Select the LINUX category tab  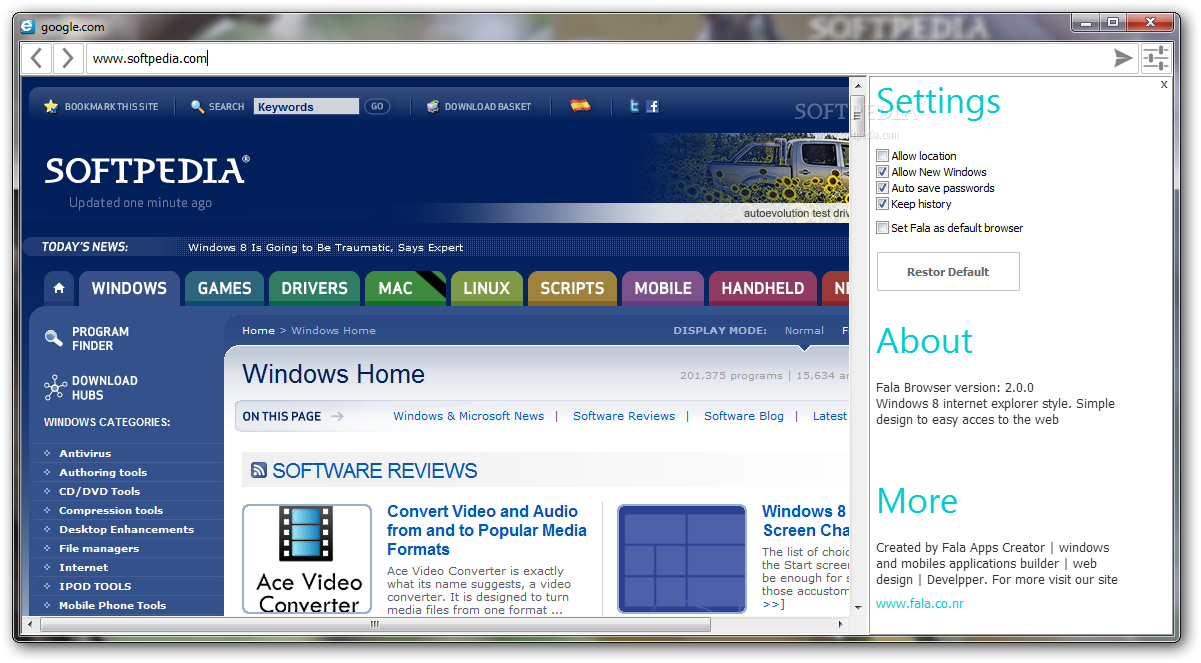487,288
